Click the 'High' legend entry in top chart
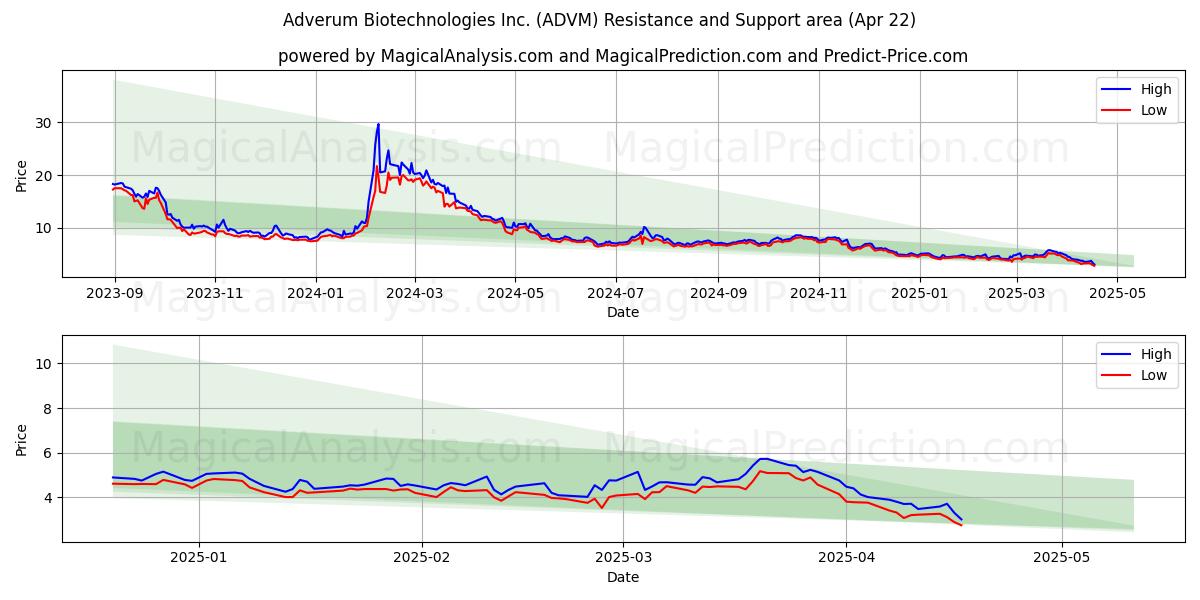Image resolution: width=1200 pixels, height=600 pixels. click(1137, 89)
